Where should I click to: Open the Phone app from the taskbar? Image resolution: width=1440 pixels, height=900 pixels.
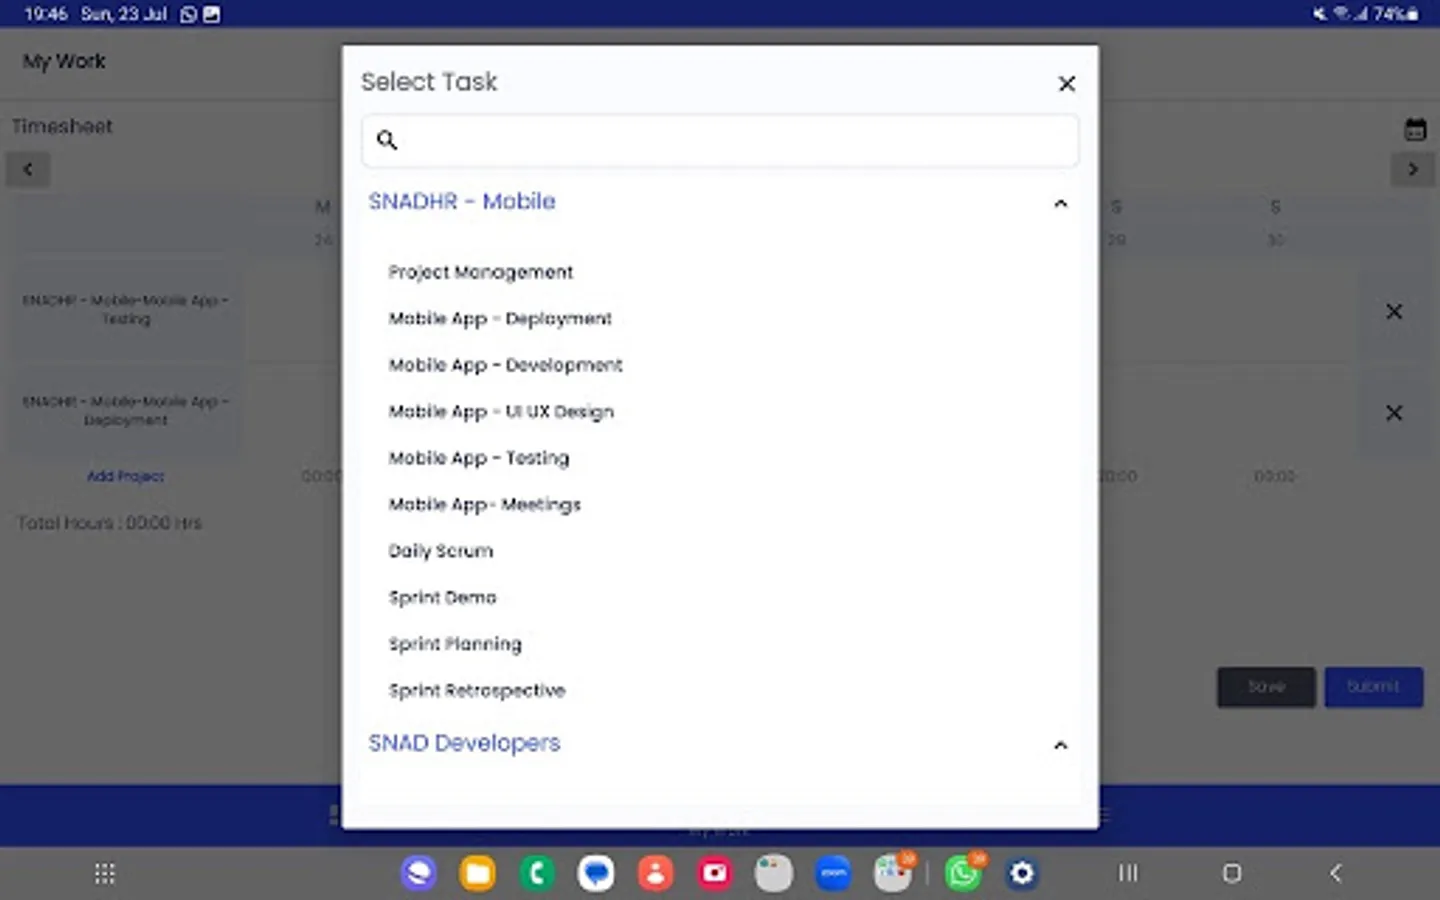point(536,872)
